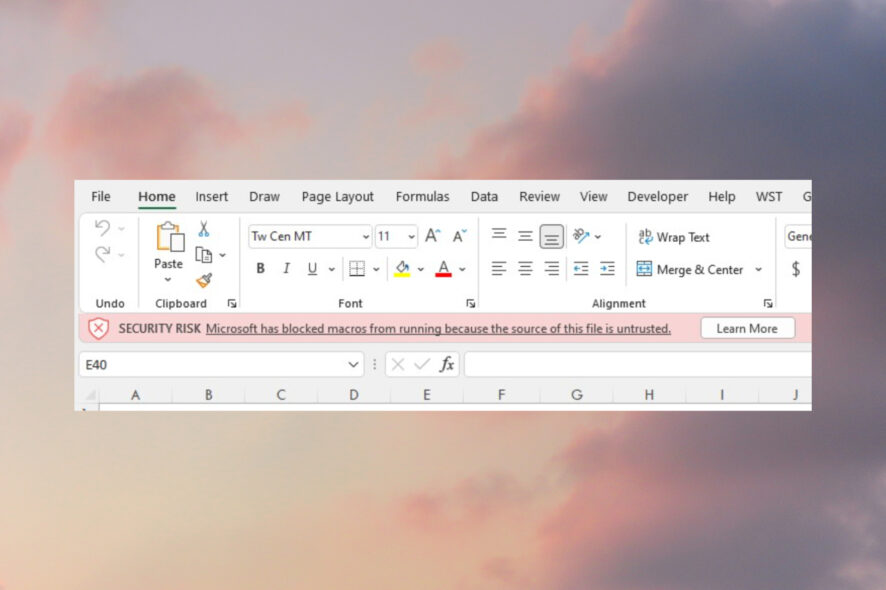Image resolution: width=886 pixels, height=590 pixels.
Task: Click the Center horizontal alignment icon
Action: pyautogui.click(x=525, y=268)
